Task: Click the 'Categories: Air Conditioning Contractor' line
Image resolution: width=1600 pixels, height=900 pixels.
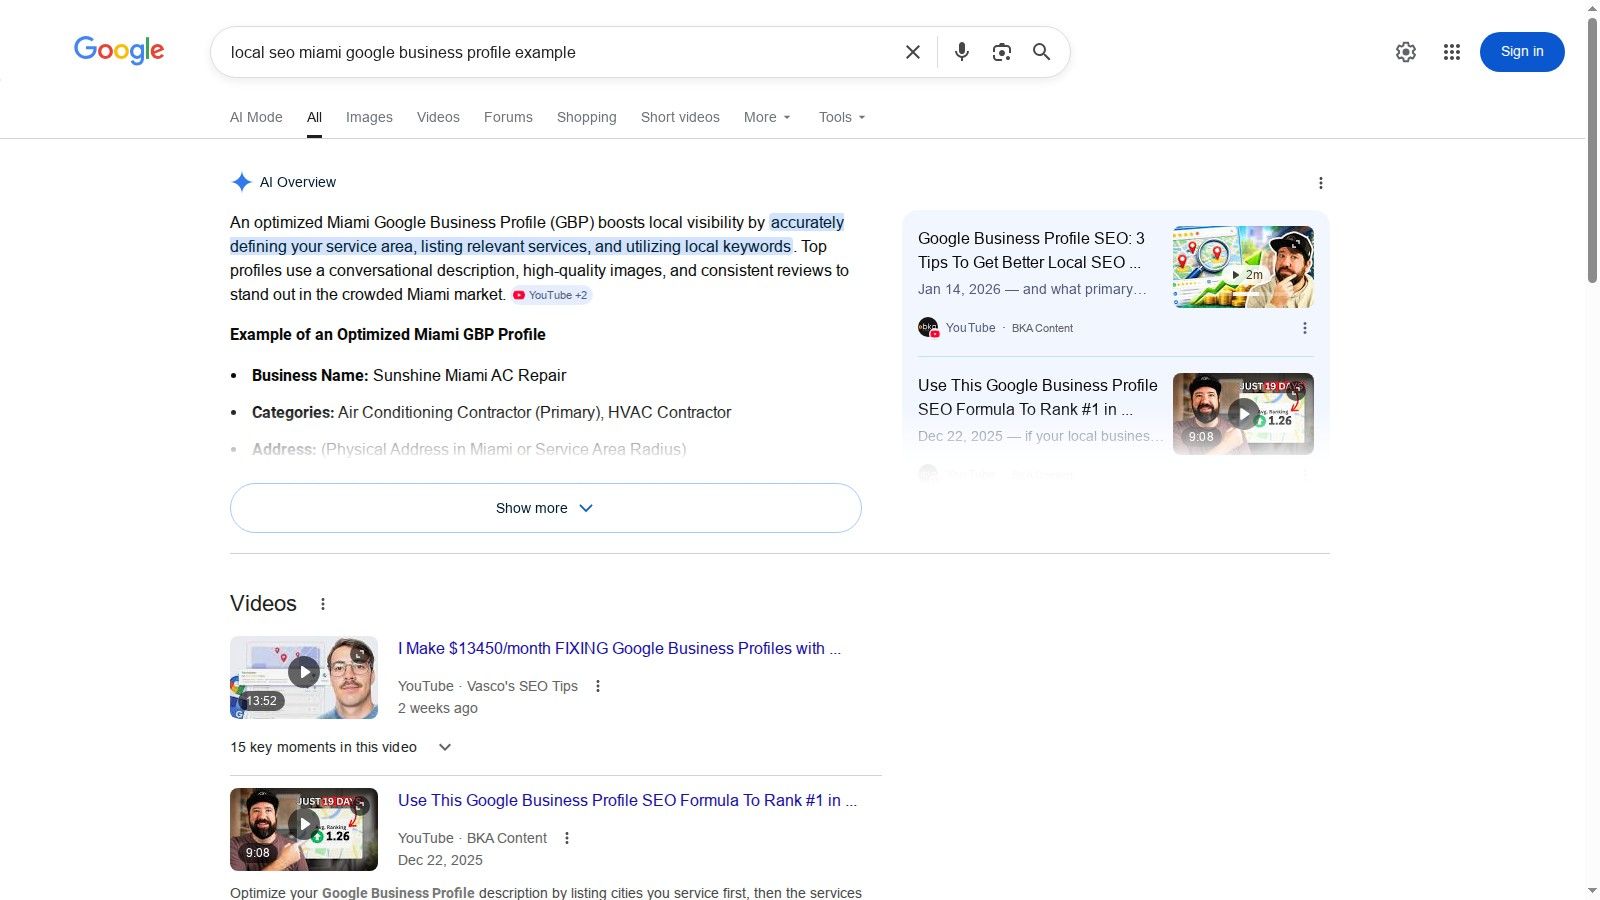Action: [x=491, y=412]
